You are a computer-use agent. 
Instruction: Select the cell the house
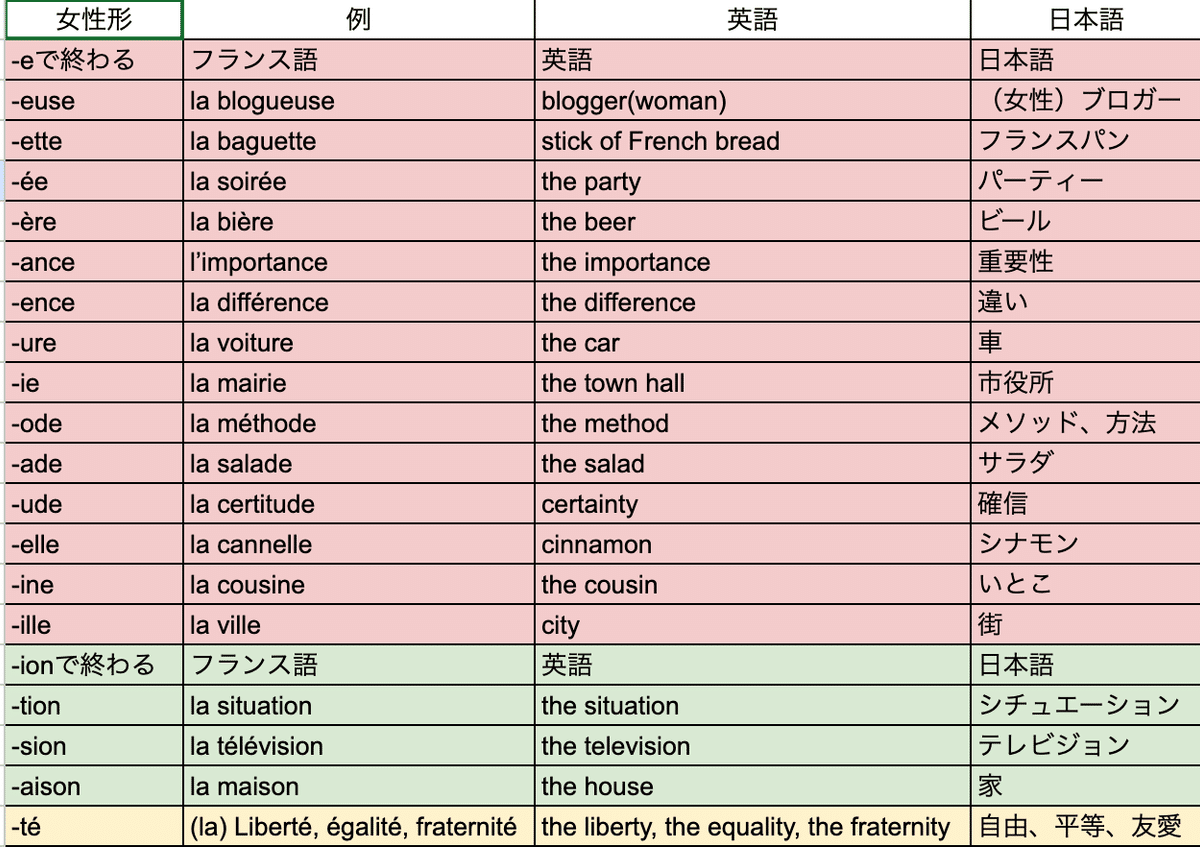click(x=752, y=786)
